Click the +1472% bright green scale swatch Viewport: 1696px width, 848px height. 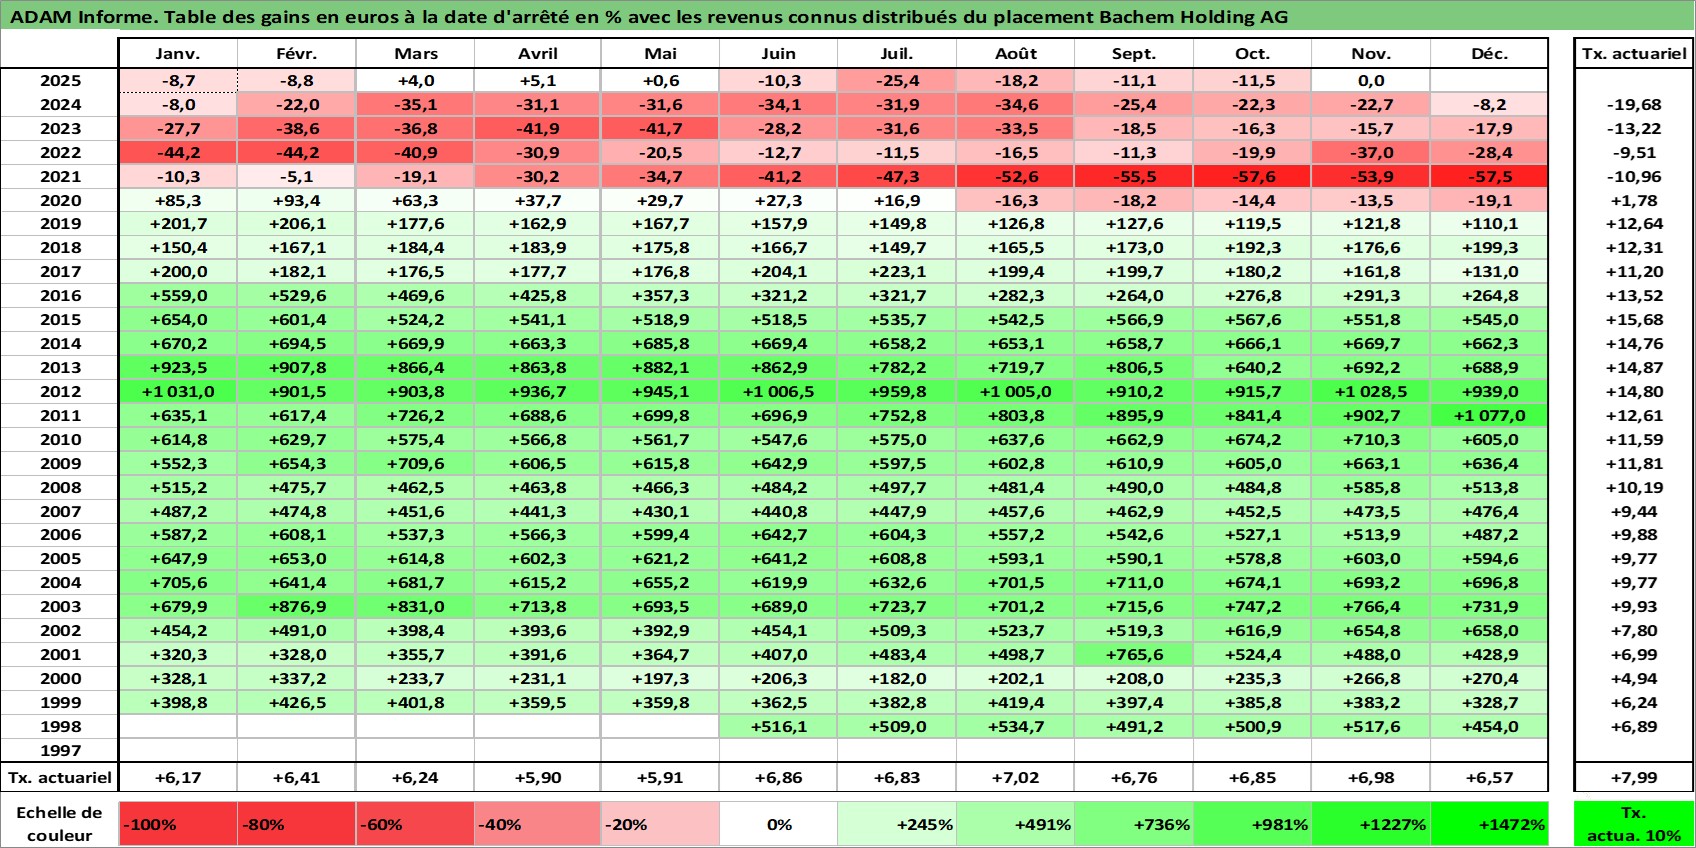click(x=1489, y=824)
